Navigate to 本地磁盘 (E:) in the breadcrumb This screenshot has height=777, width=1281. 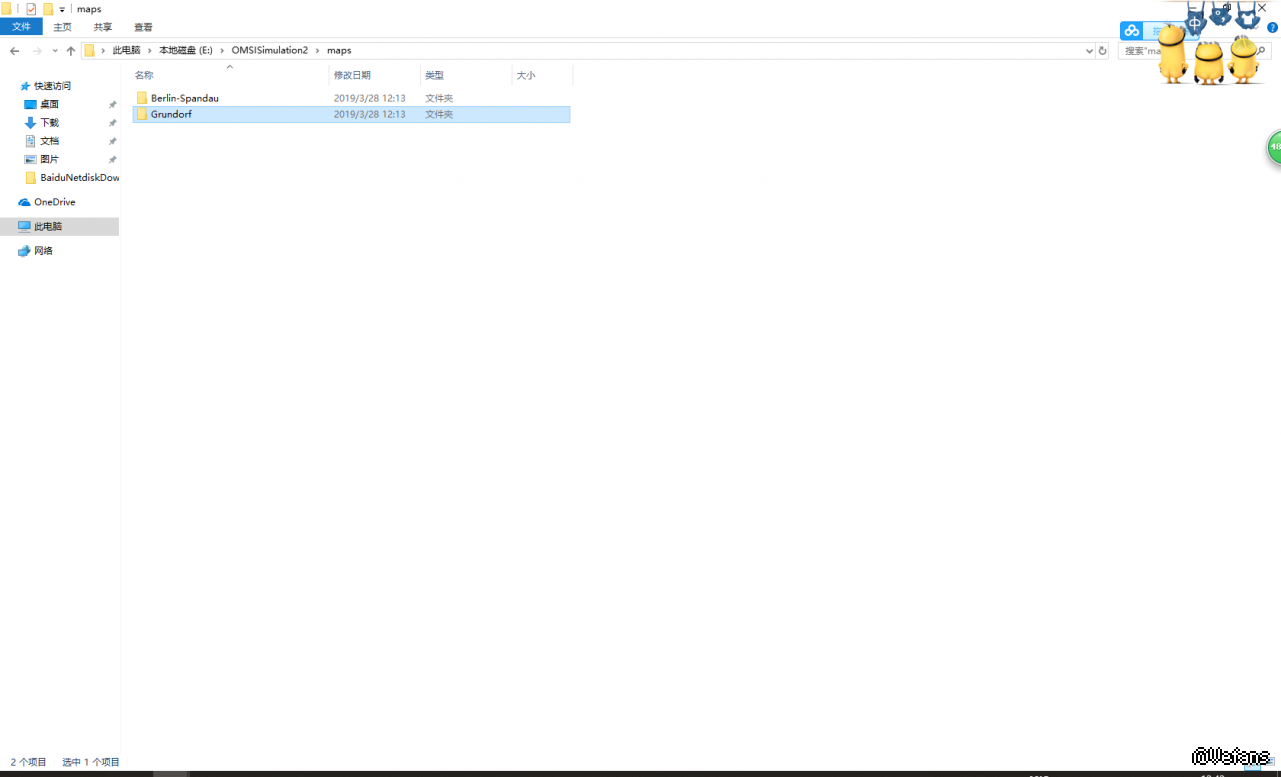tap(186, 50)
